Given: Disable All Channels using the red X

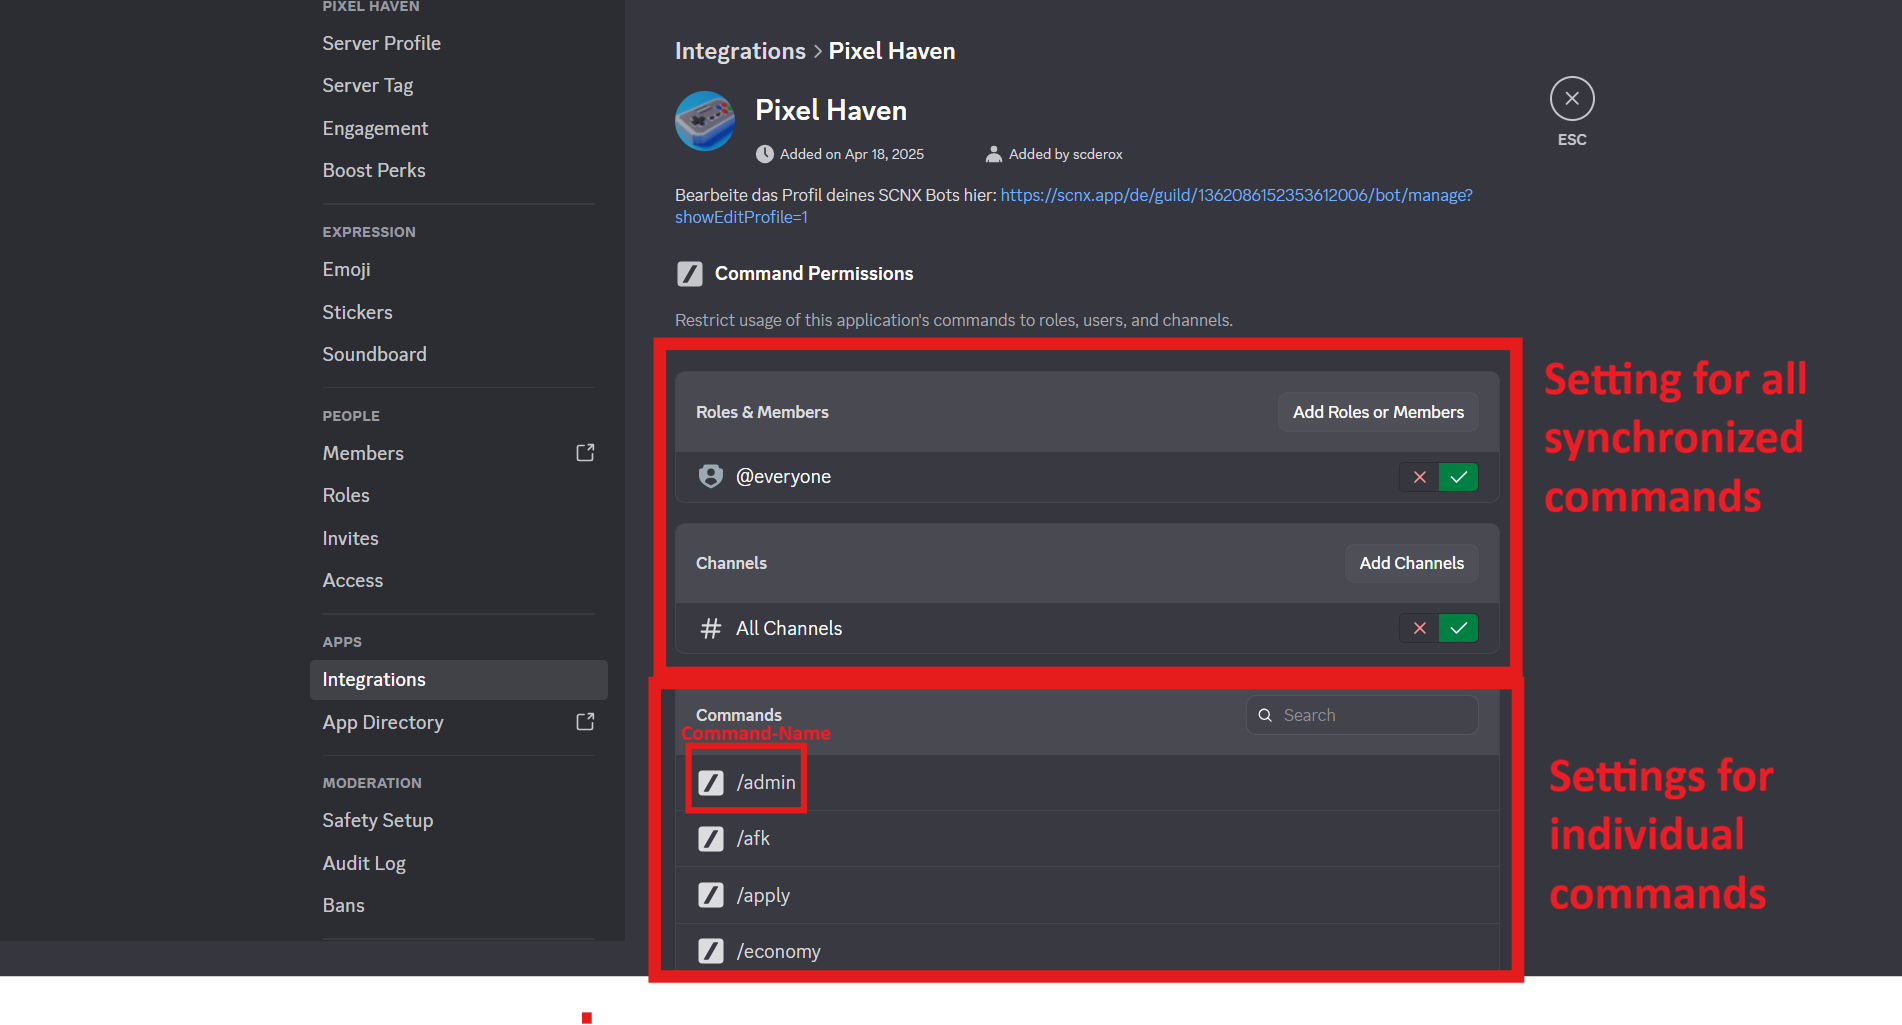Looking at the screenshot, I should (x=1419, y=628).
